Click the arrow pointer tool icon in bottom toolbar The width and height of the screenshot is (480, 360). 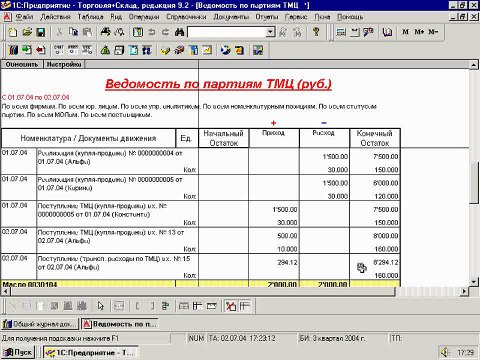click(101, 306)
